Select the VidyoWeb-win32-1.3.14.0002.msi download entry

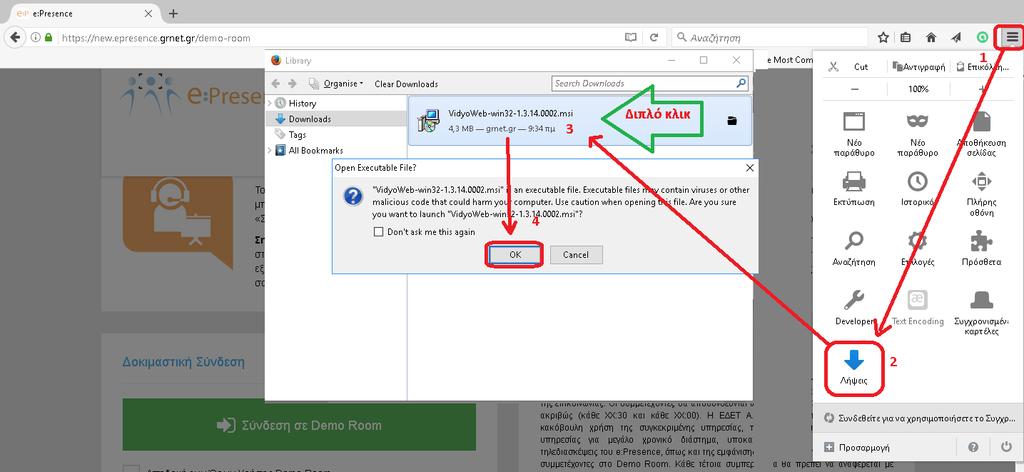coord(580,121)
